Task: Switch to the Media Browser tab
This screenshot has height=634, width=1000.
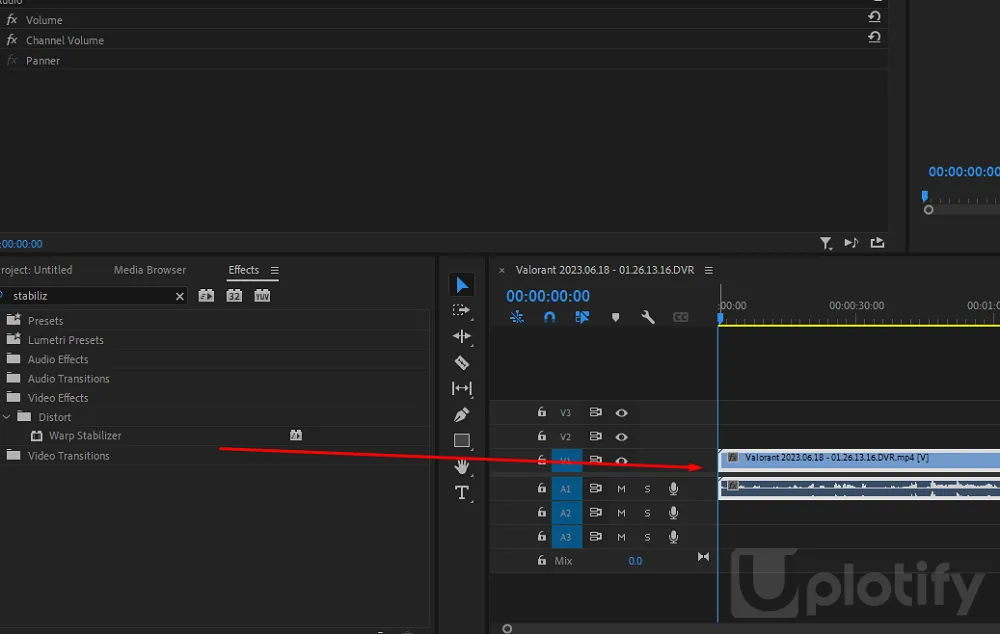Action: coord(150,270)
